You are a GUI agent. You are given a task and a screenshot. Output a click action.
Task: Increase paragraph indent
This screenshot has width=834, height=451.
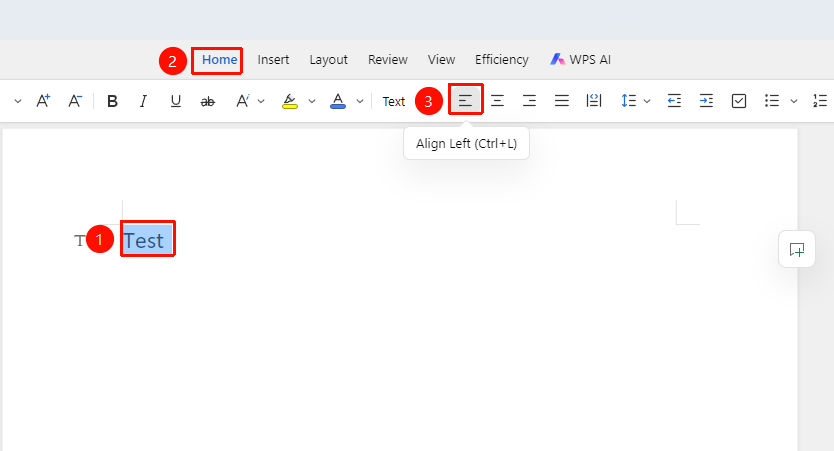pyautogui.click(x=706, y=101)
